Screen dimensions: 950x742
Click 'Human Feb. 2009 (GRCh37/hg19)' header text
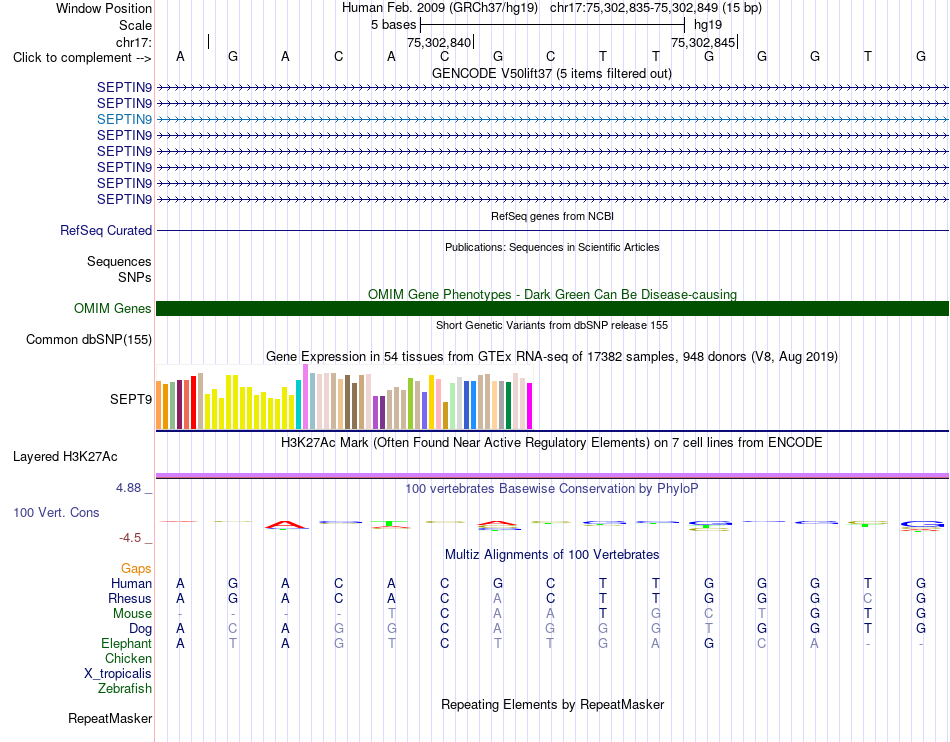click(x=440, y=8)
